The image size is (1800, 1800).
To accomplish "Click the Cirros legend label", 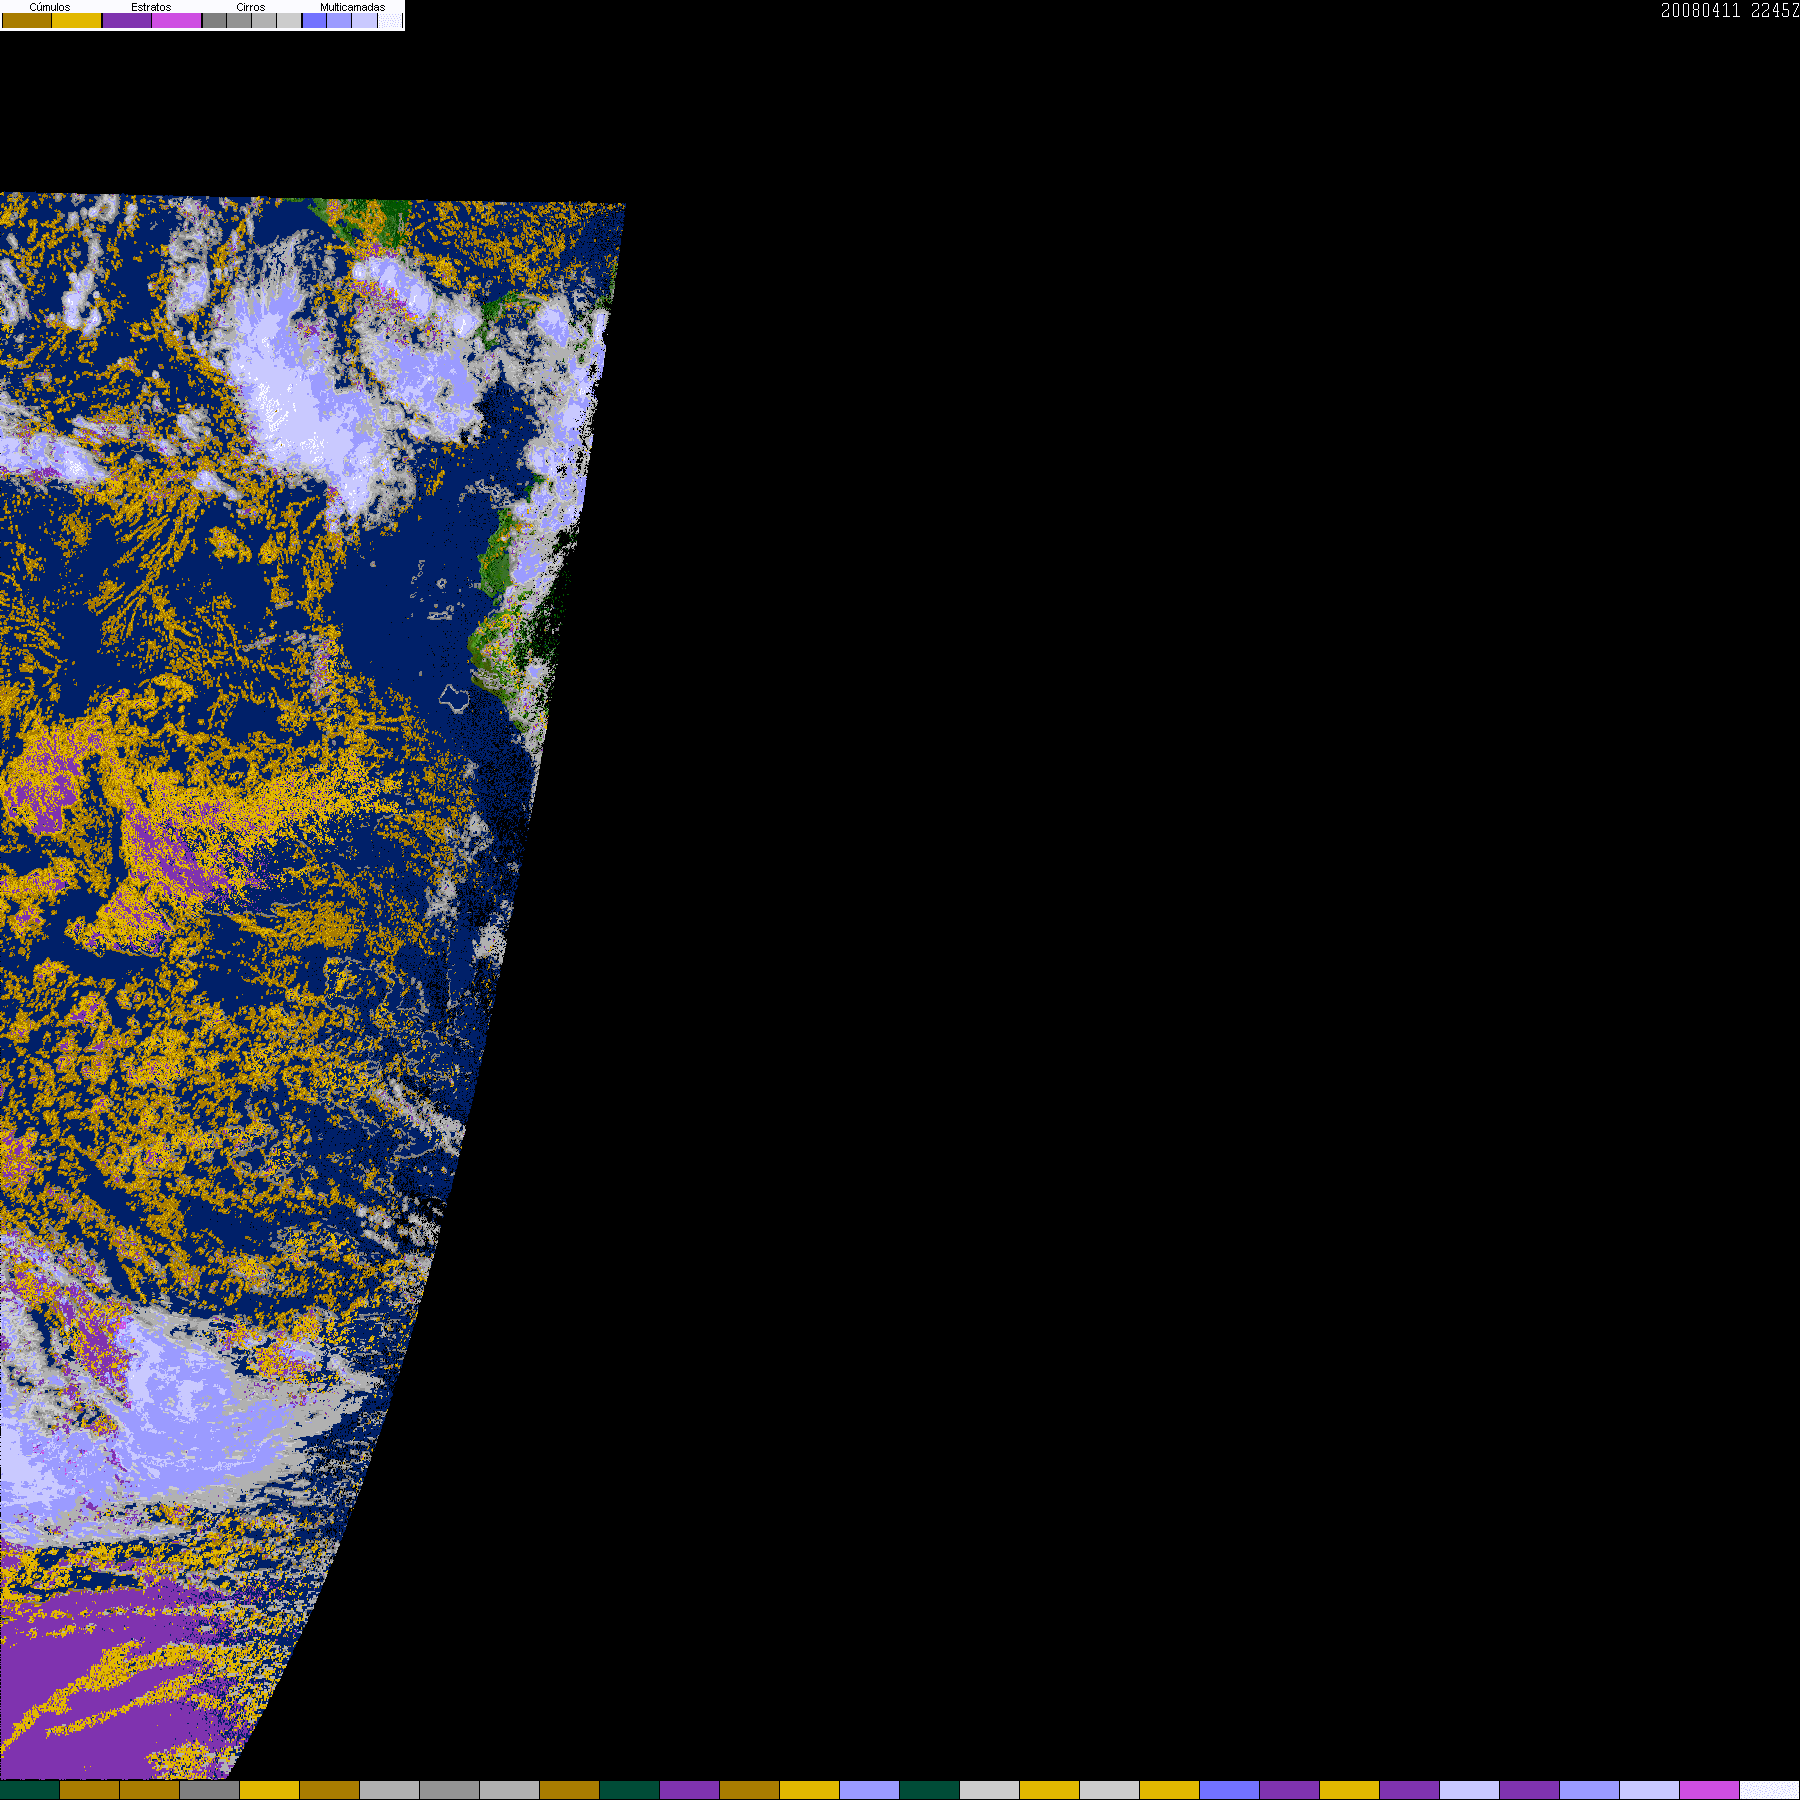I will [x=251, y=7].
